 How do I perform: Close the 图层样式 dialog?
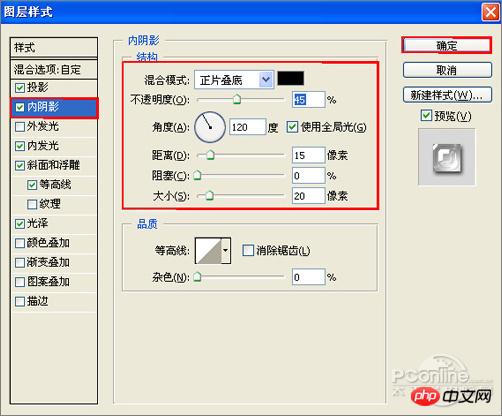point(490,13)
